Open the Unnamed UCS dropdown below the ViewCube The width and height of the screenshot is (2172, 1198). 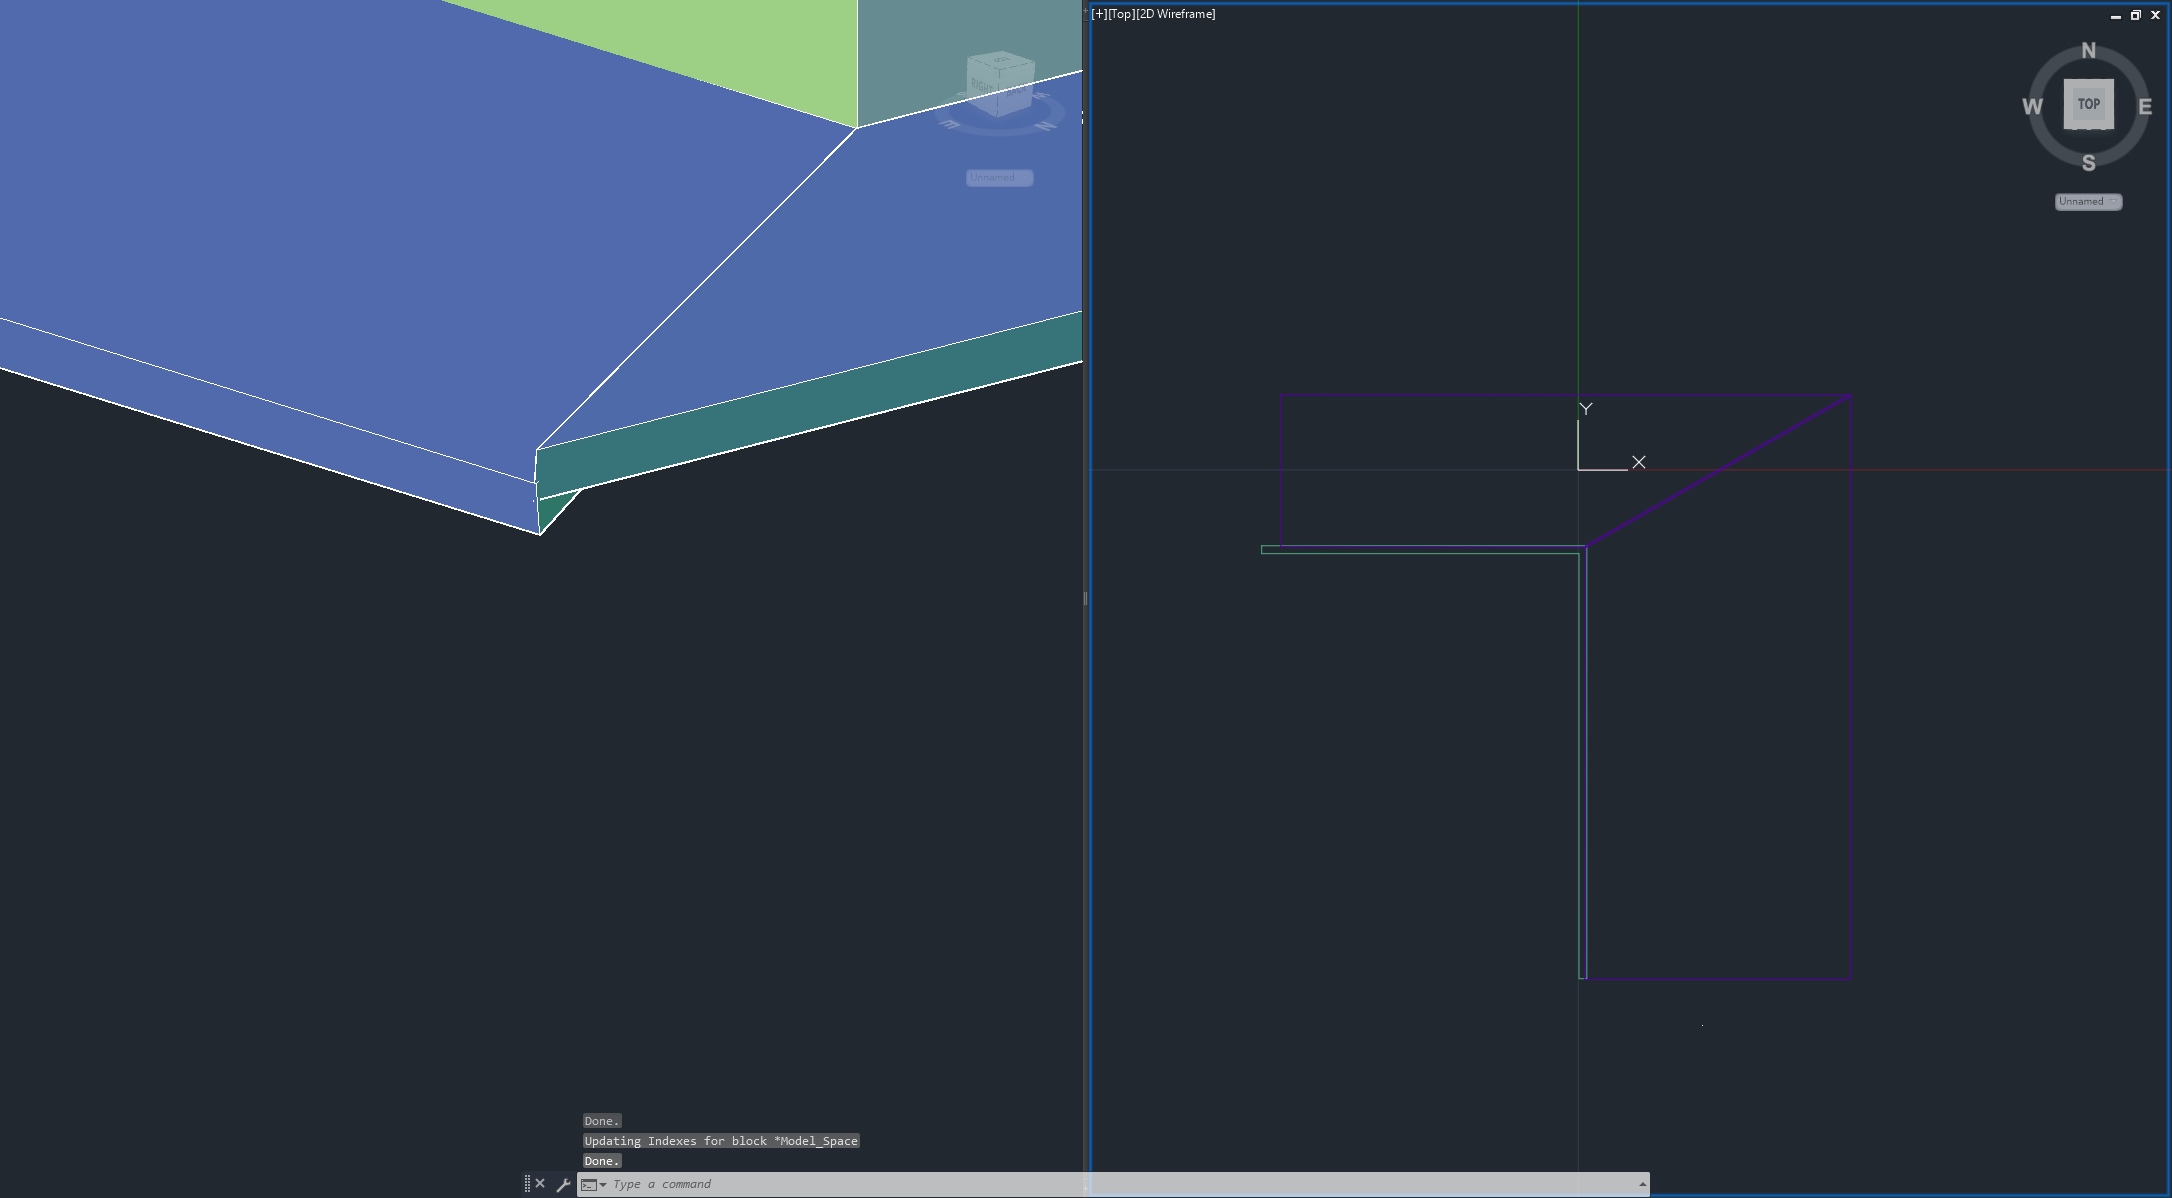pos(2087,201)
